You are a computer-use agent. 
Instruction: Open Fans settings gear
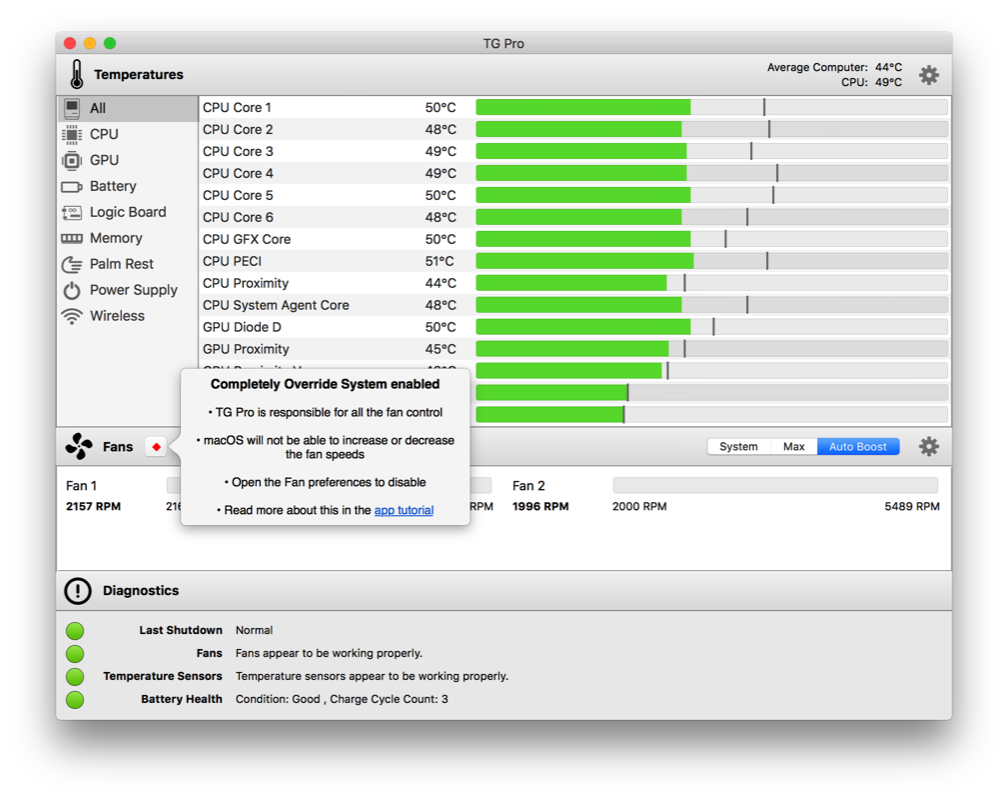(928, 446)
